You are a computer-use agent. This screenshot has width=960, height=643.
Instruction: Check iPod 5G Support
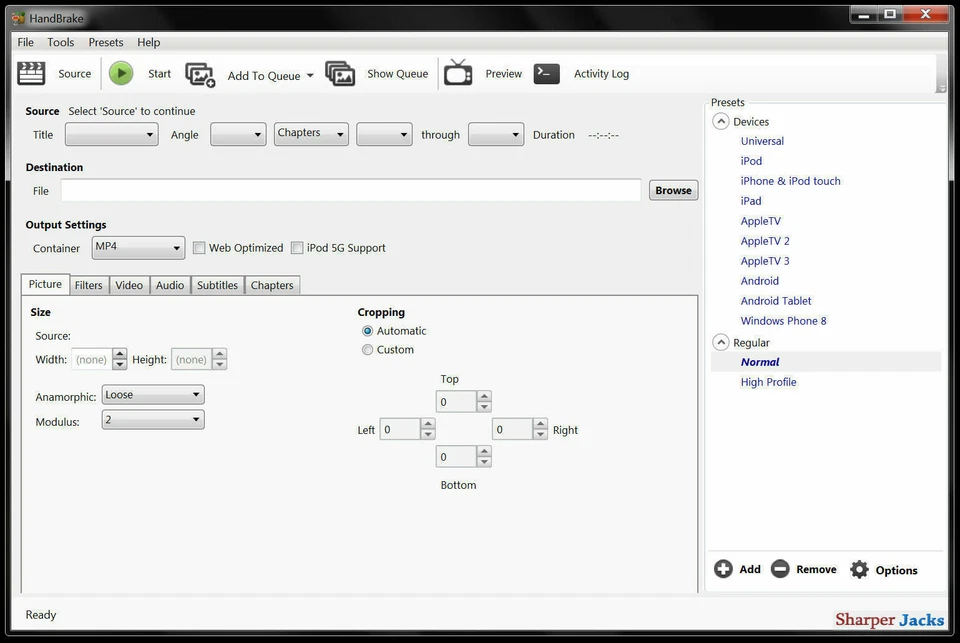pos(297,247)
